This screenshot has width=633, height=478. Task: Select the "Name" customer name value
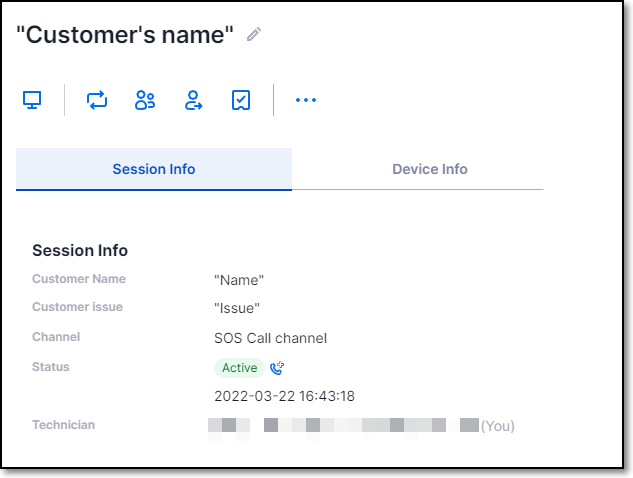point(239,280)
